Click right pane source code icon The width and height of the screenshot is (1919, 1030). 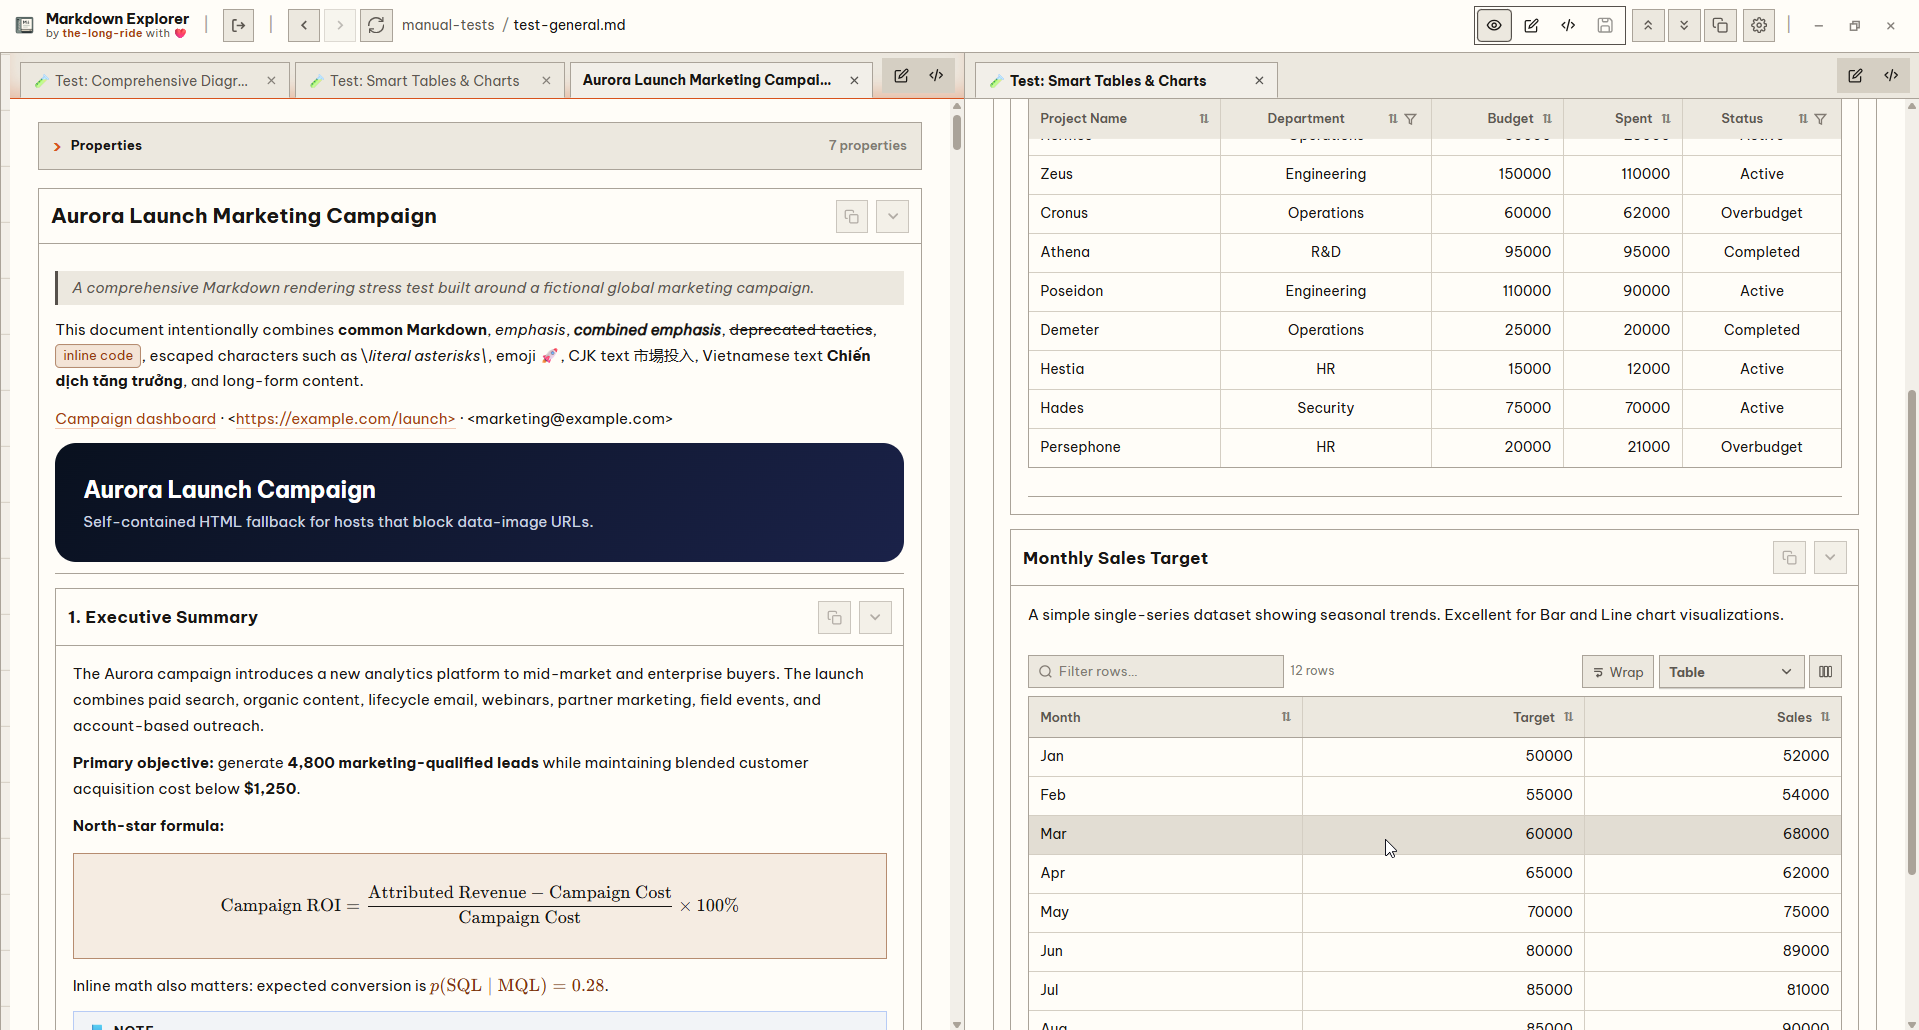[x=1891, y=76]
